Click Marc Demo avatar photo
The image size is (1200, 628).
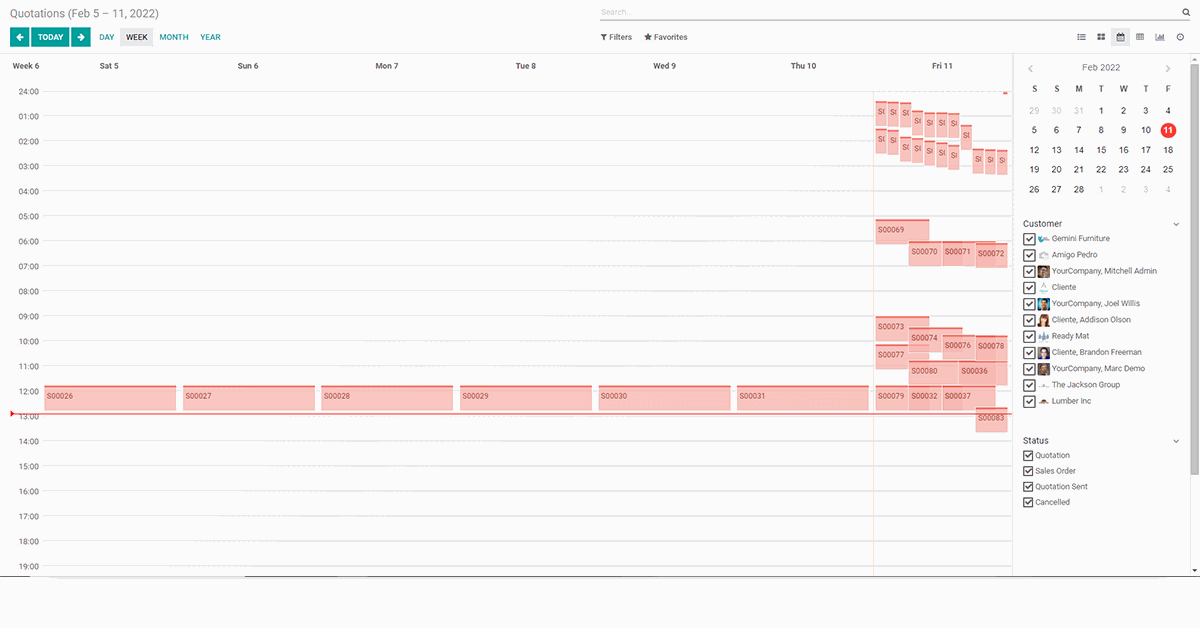[x=1043, y=369]
